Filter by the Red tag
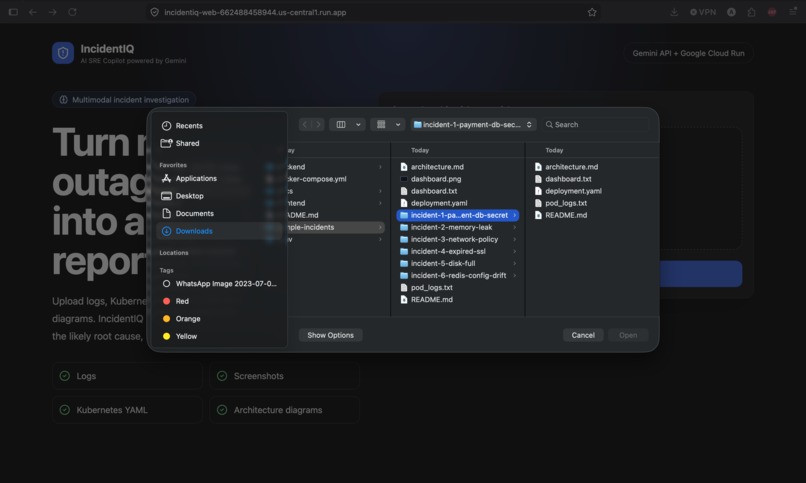 tap(176, 301)
